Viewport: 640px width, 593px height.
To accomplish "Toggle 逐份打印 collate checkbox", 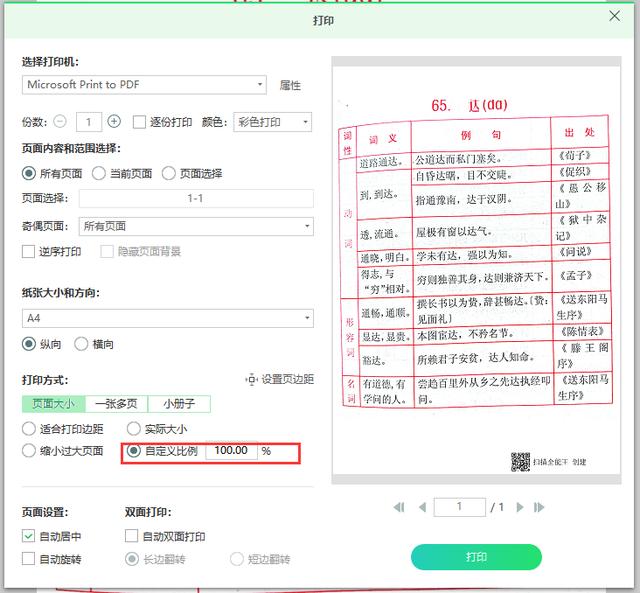I will (x=139, y=122).
